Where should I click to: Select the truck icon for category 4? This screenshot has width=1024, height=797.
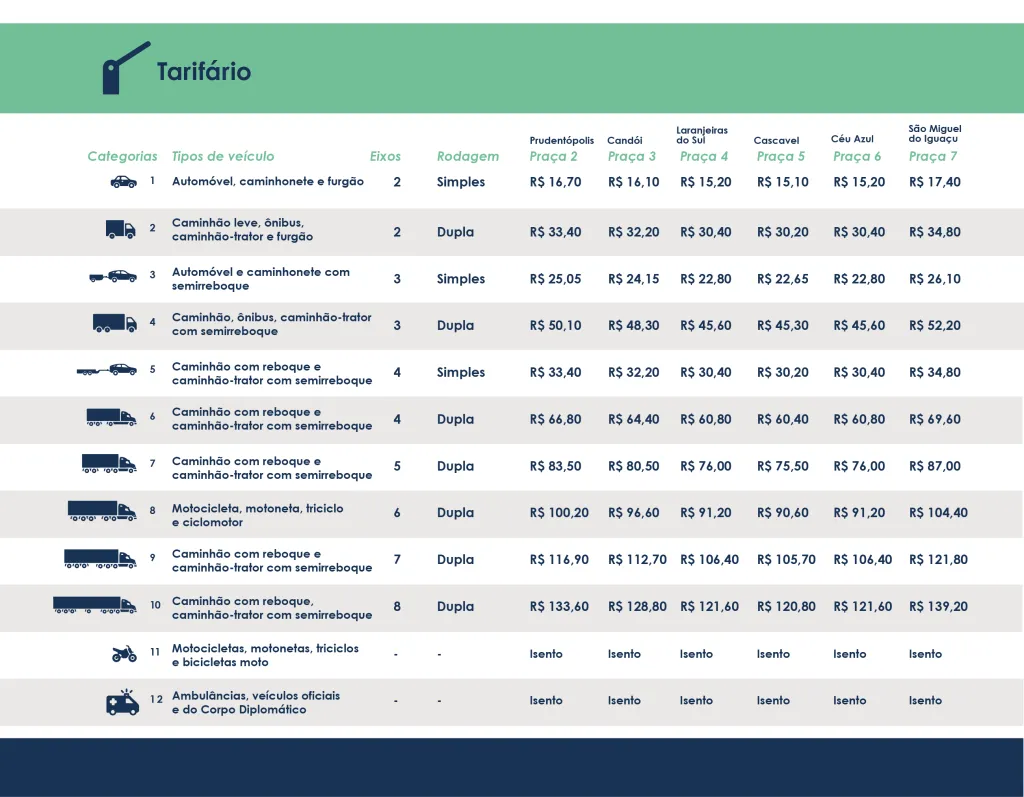(x=115, y=323)
